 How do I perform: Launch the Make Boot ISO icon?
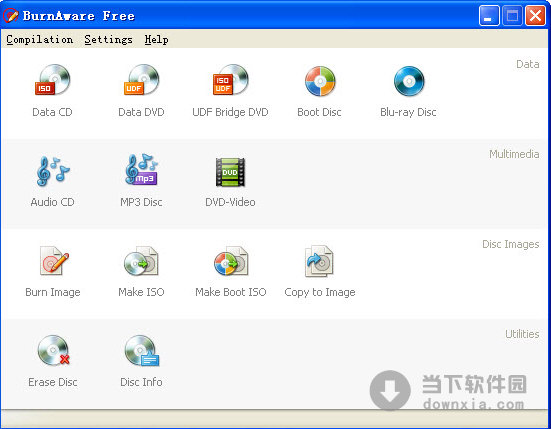[x=231, y=261]
